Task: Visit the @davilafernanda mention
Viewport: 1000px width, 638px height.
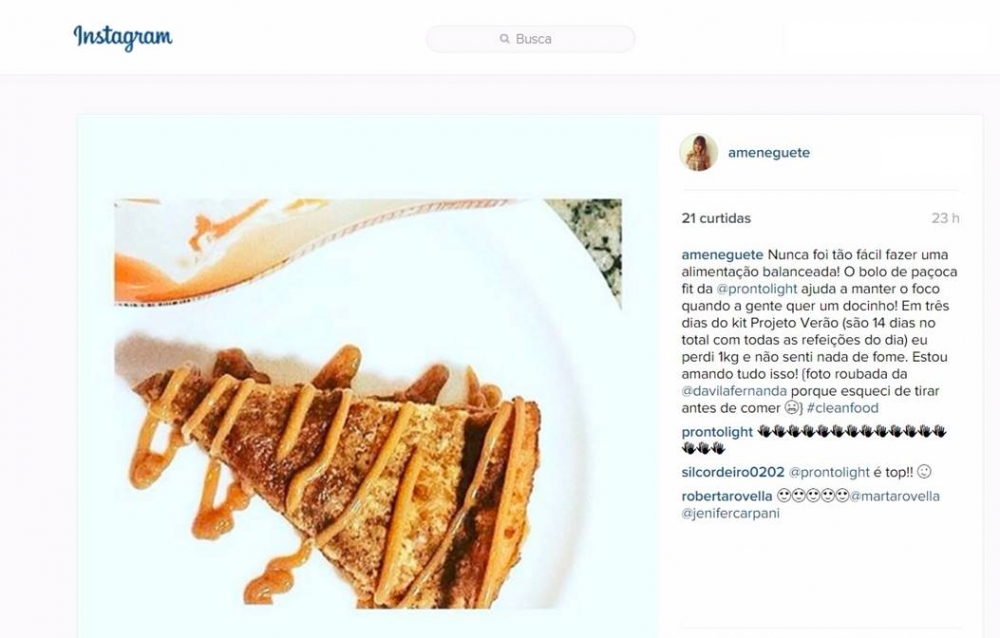Action: [x=733, y=391]
